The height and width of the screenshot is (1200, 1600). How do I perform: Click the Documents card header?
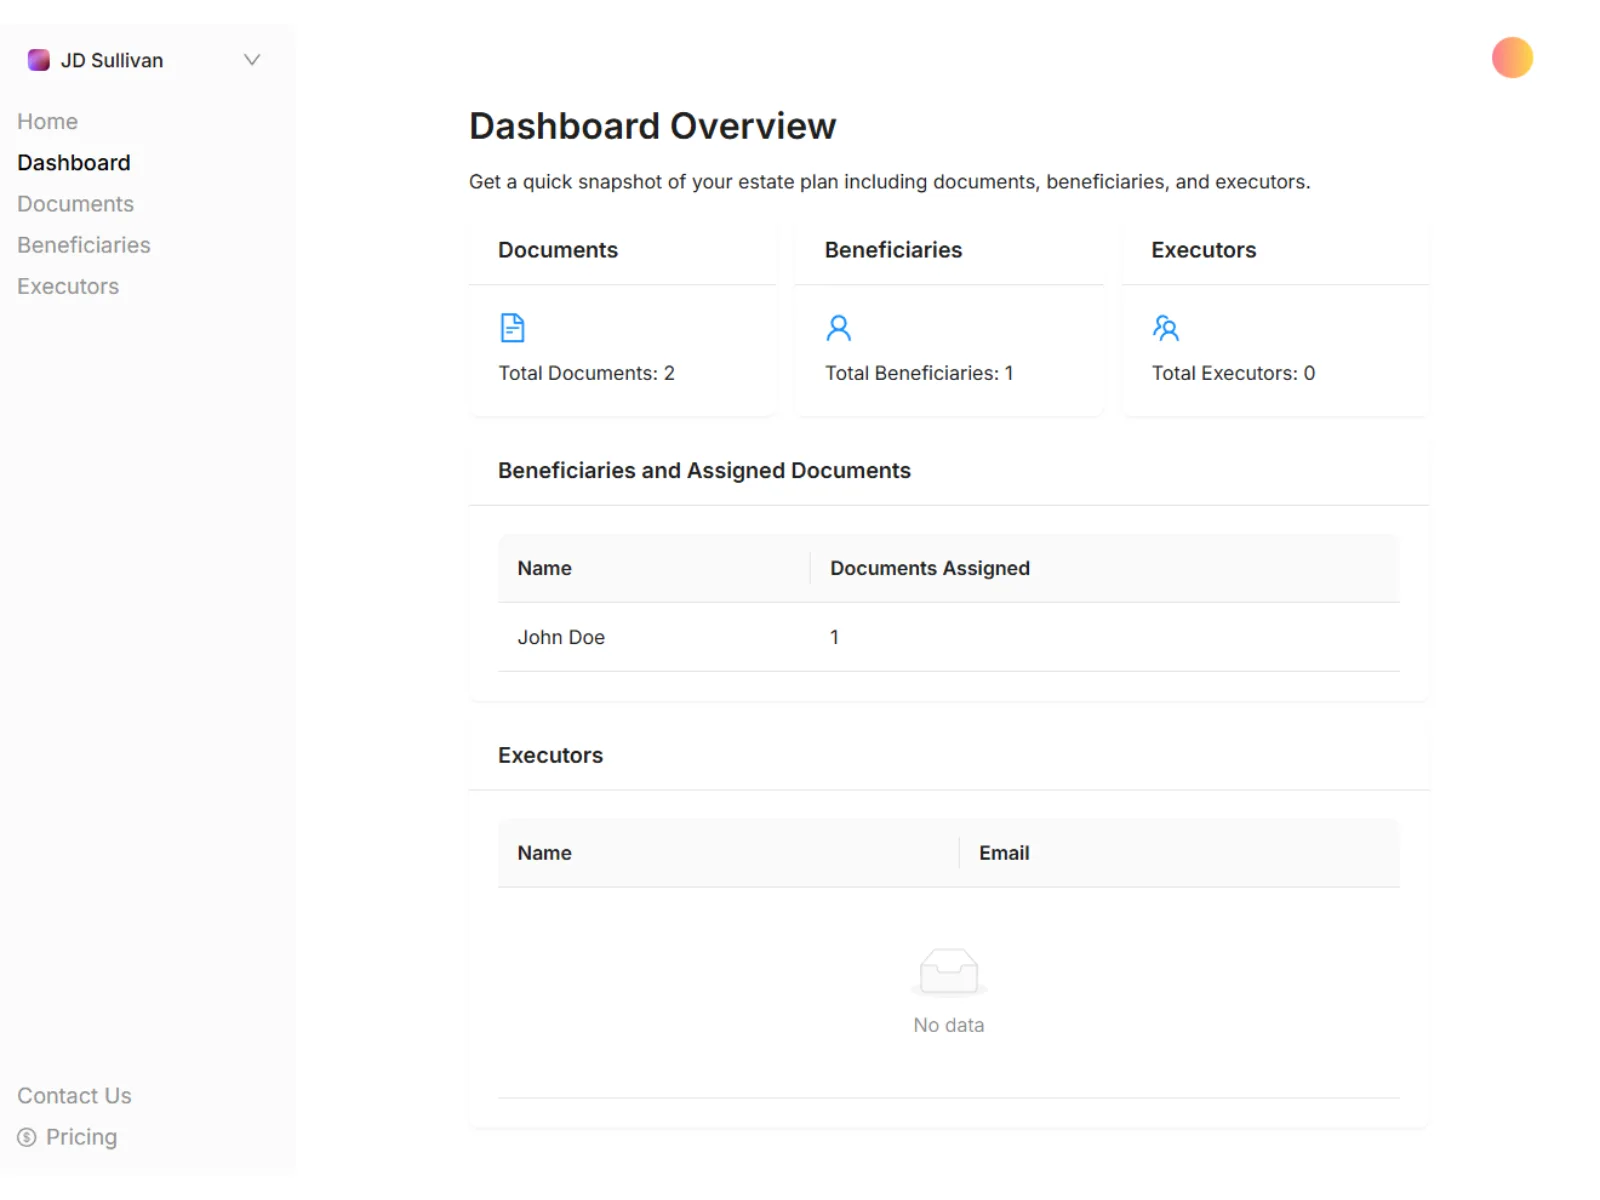tap(558, 250)
